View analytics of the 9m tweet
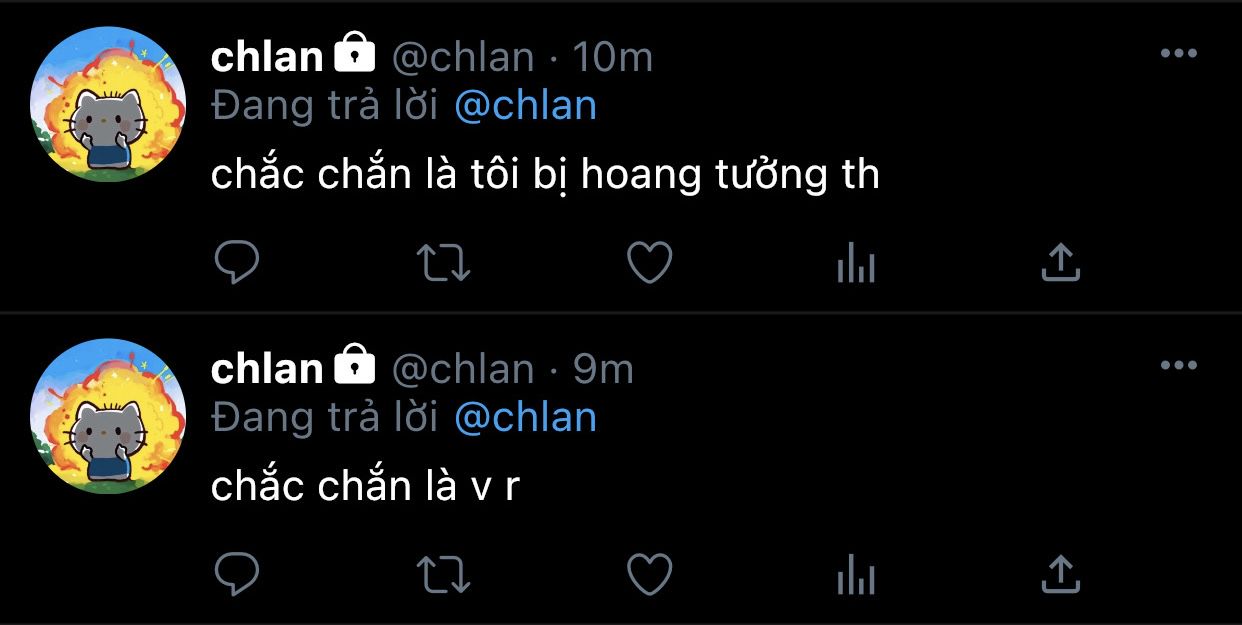The image size is (1242, 625). (x=855, y=576)
